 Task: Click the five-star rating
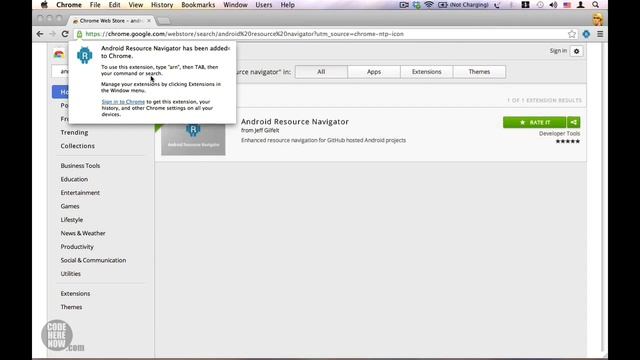[567, 141]
